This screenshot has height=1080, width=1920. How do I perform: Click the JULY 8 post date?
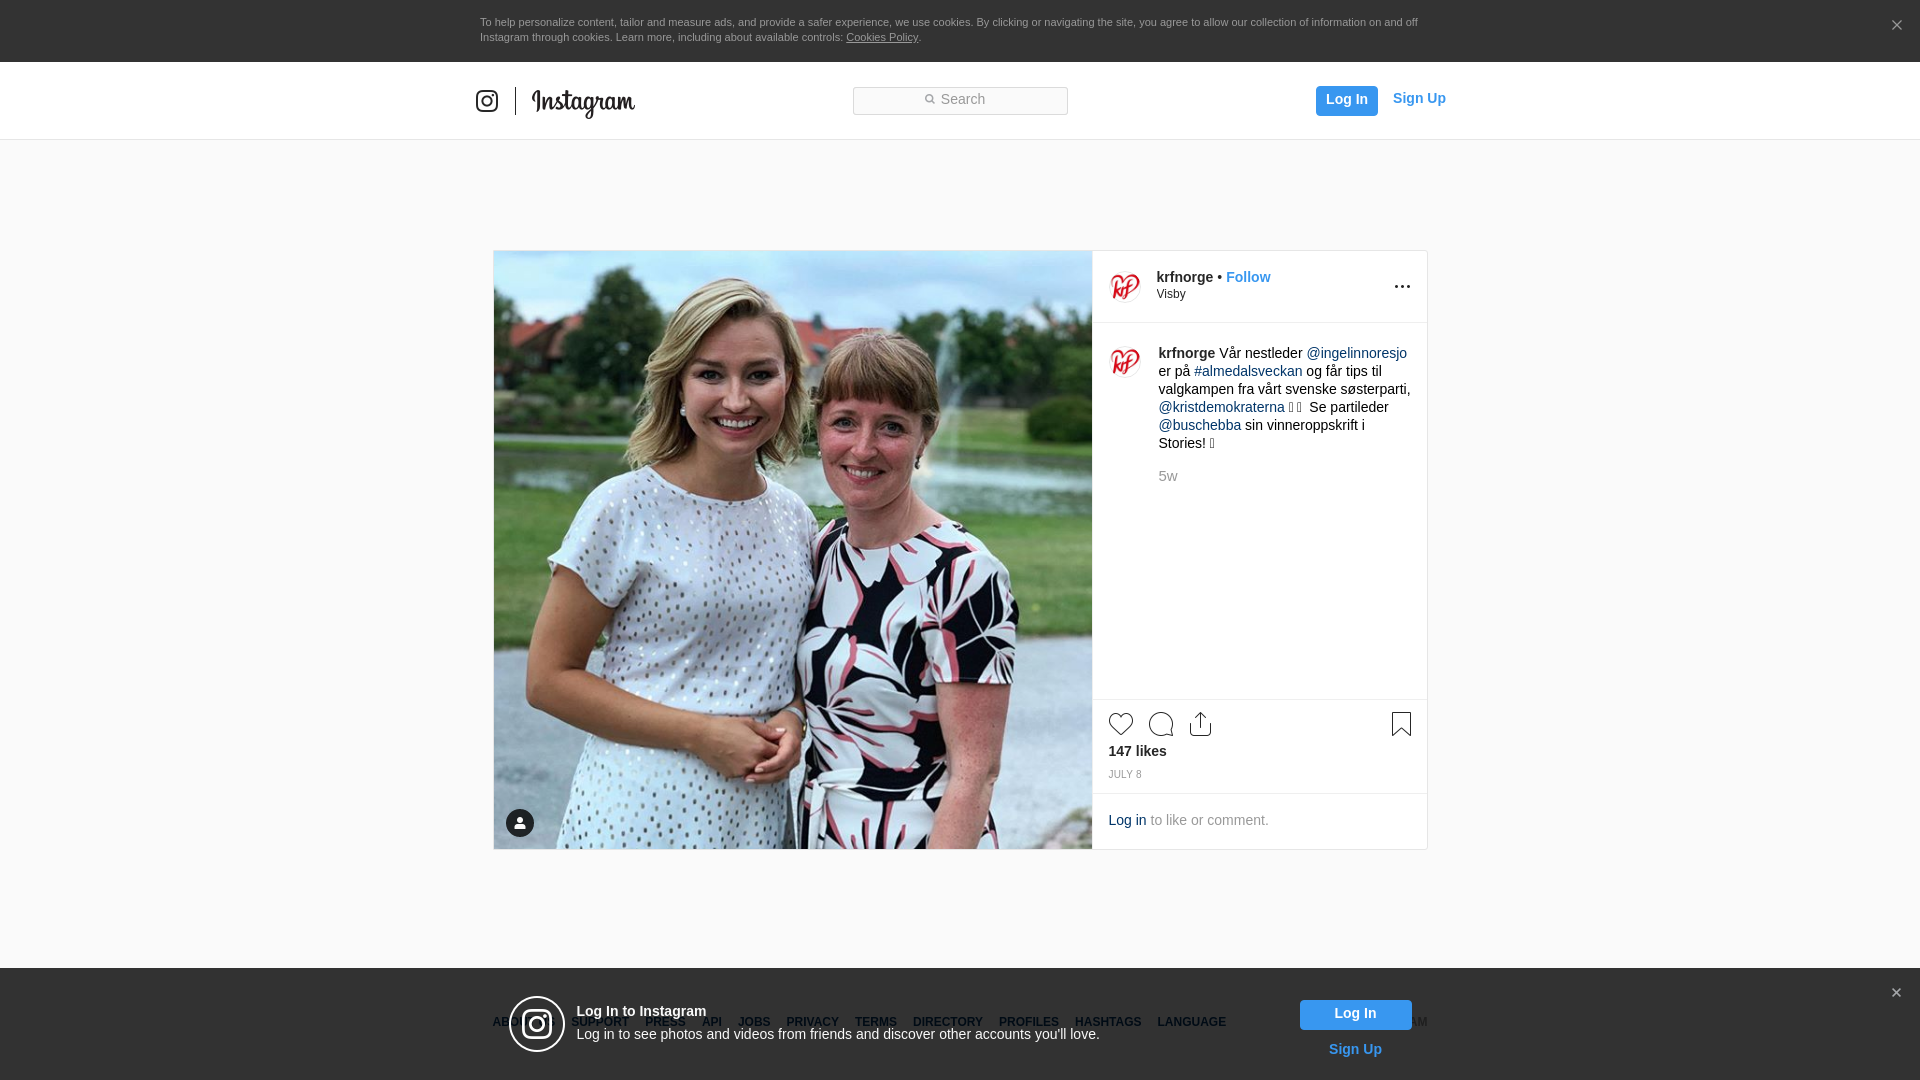pos(1124,775)
